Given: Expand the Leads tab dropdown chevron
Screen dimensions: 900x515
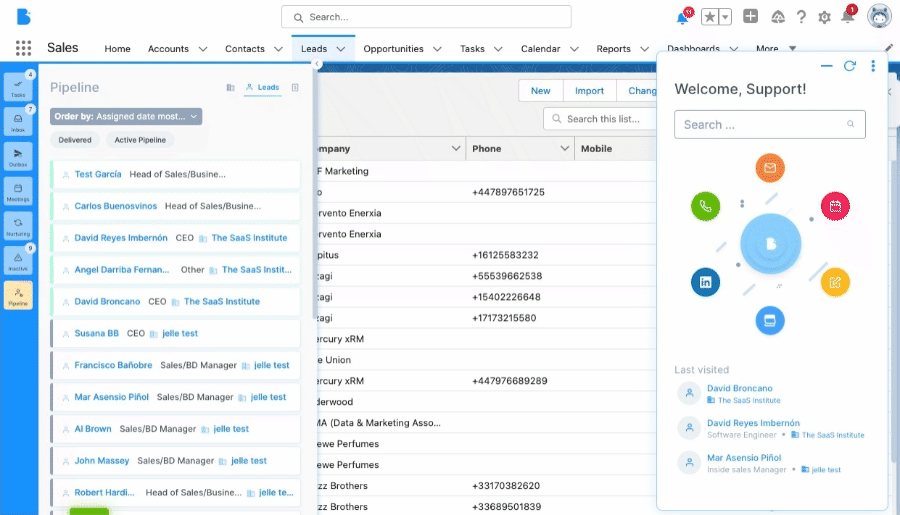Looking at the screenshot, I should pos(340,49).
